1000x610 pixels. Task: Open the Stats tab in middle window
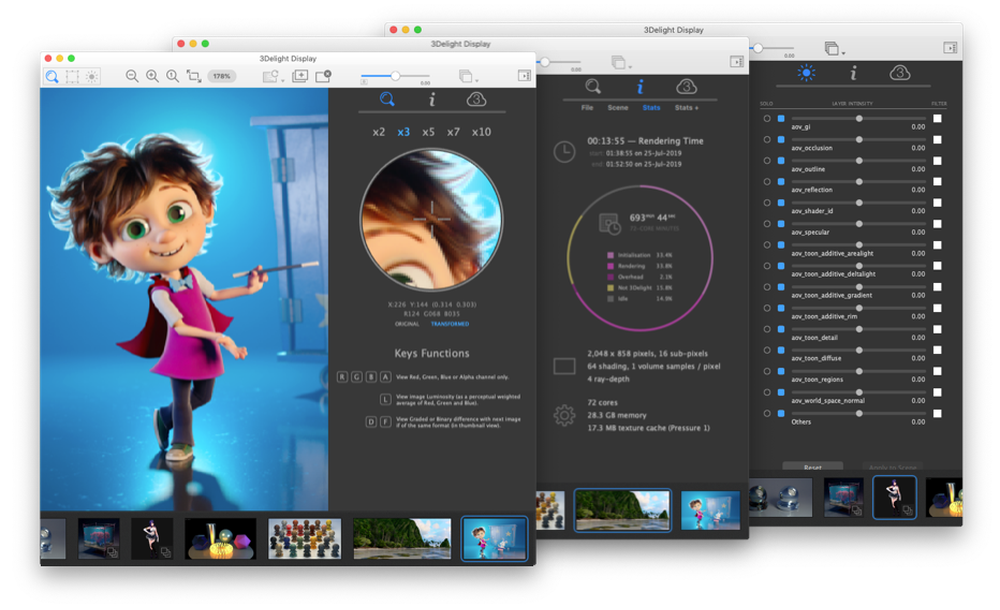(x=651, y=108)
